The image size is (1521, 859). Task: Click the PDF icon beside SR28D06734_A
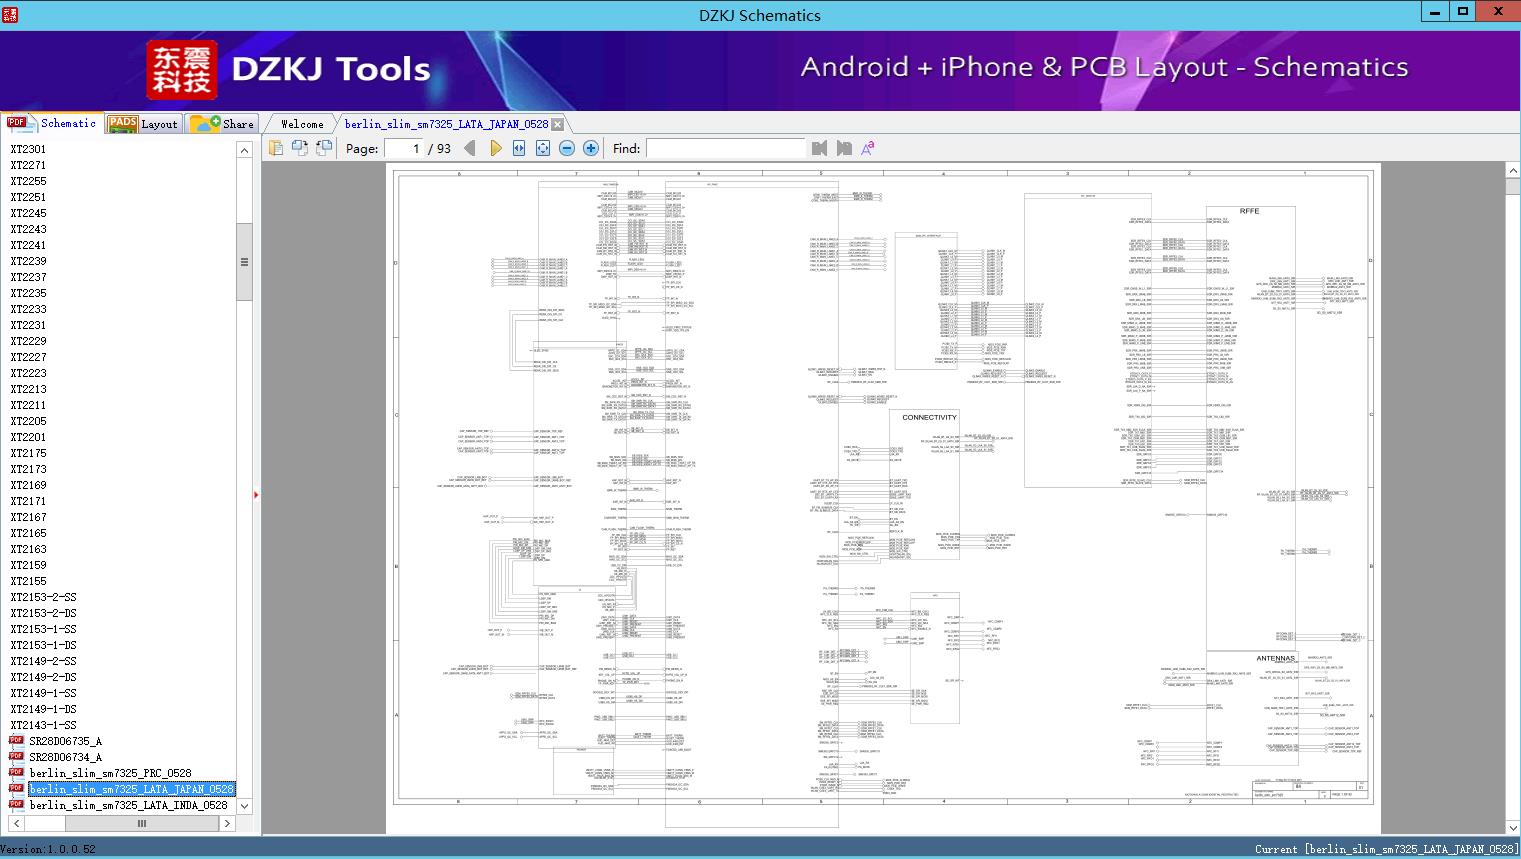16,757
